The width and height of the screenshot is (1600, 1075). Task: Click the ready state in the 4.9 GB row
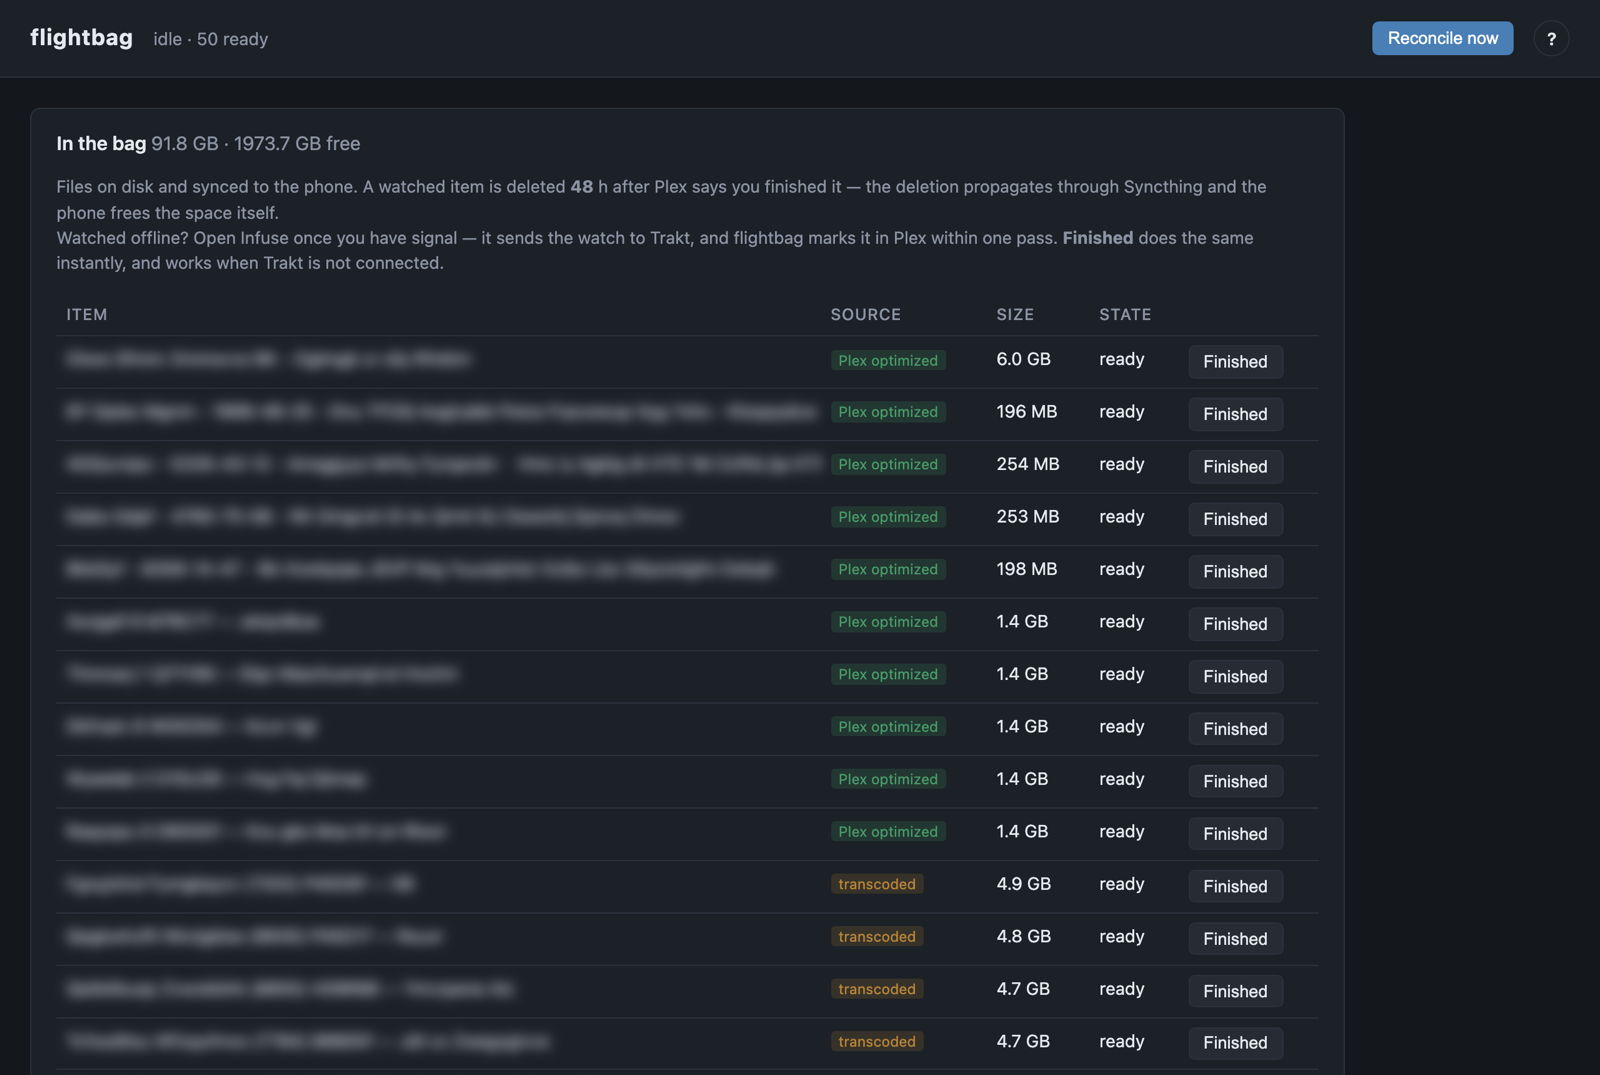tap(1121, 885)
